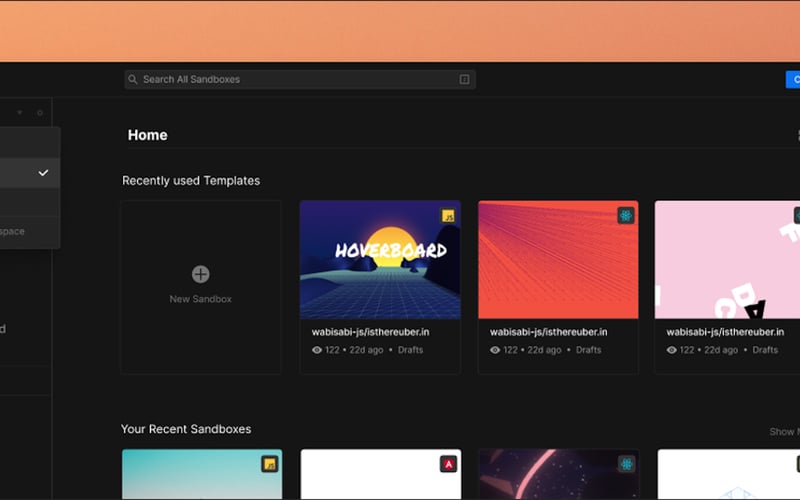800x500 pixels.
Task: Click the title under the pink thumbnail
Action: pyautogui.click(x=725, y=332)
